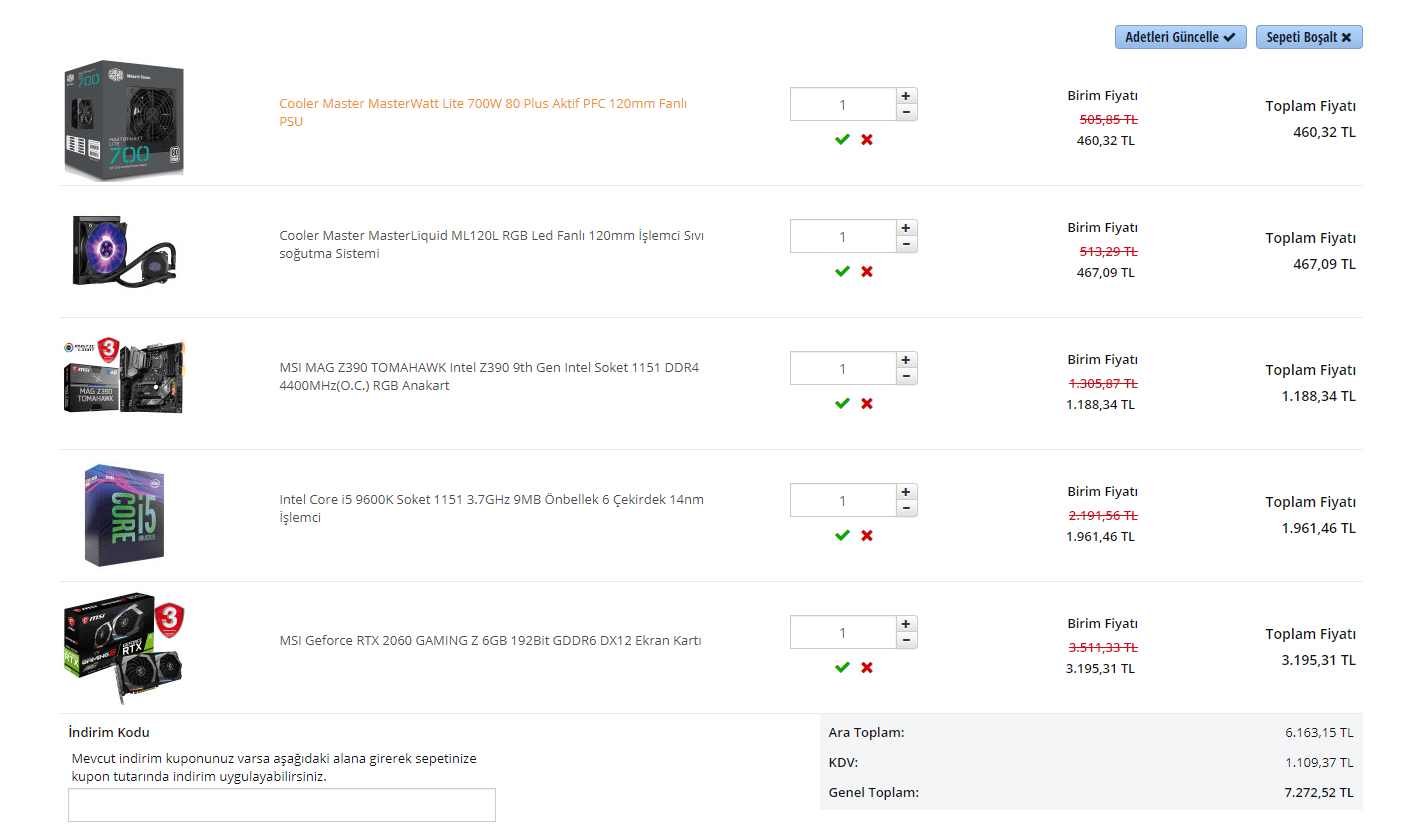Increase quantity of MasterLiquid ML120L cooler
This screenshot has width=1425, height=826.
906,228
